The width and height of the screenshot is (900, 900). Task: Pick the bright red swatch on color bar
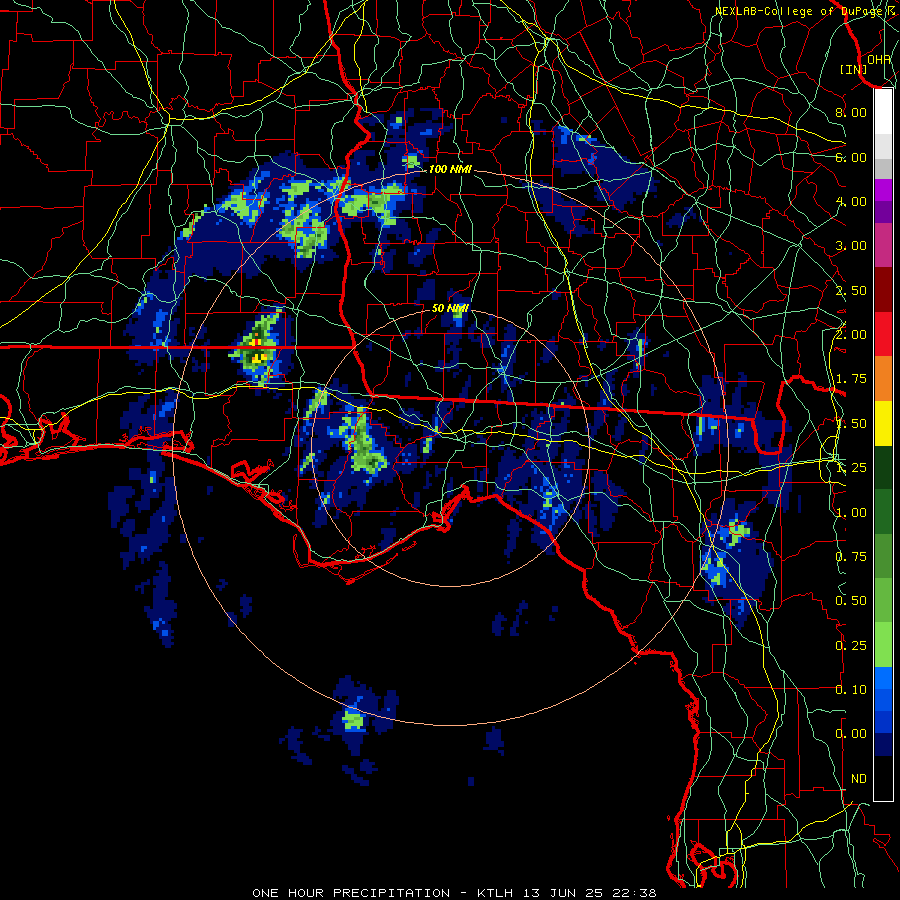883,334
